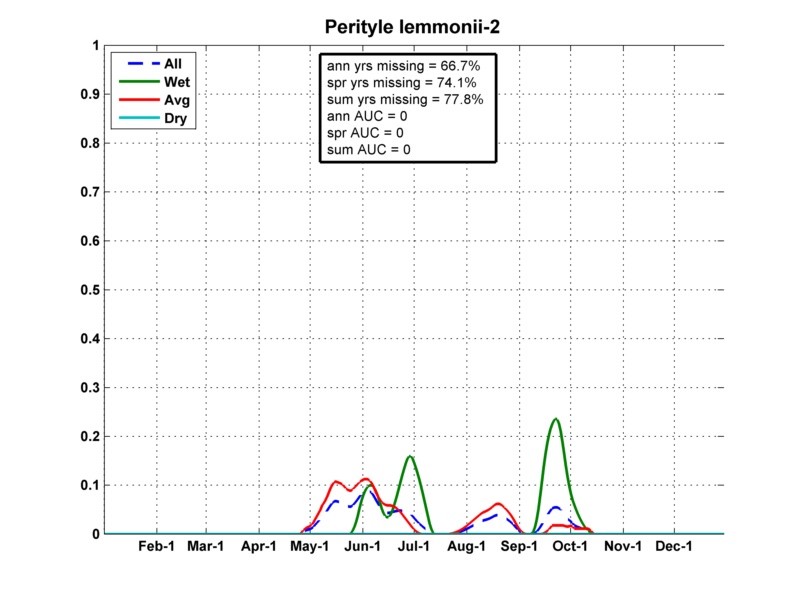Click the sum AUC = 0 annotation
The height and width of the screenshot is (600, 800).
369,149
